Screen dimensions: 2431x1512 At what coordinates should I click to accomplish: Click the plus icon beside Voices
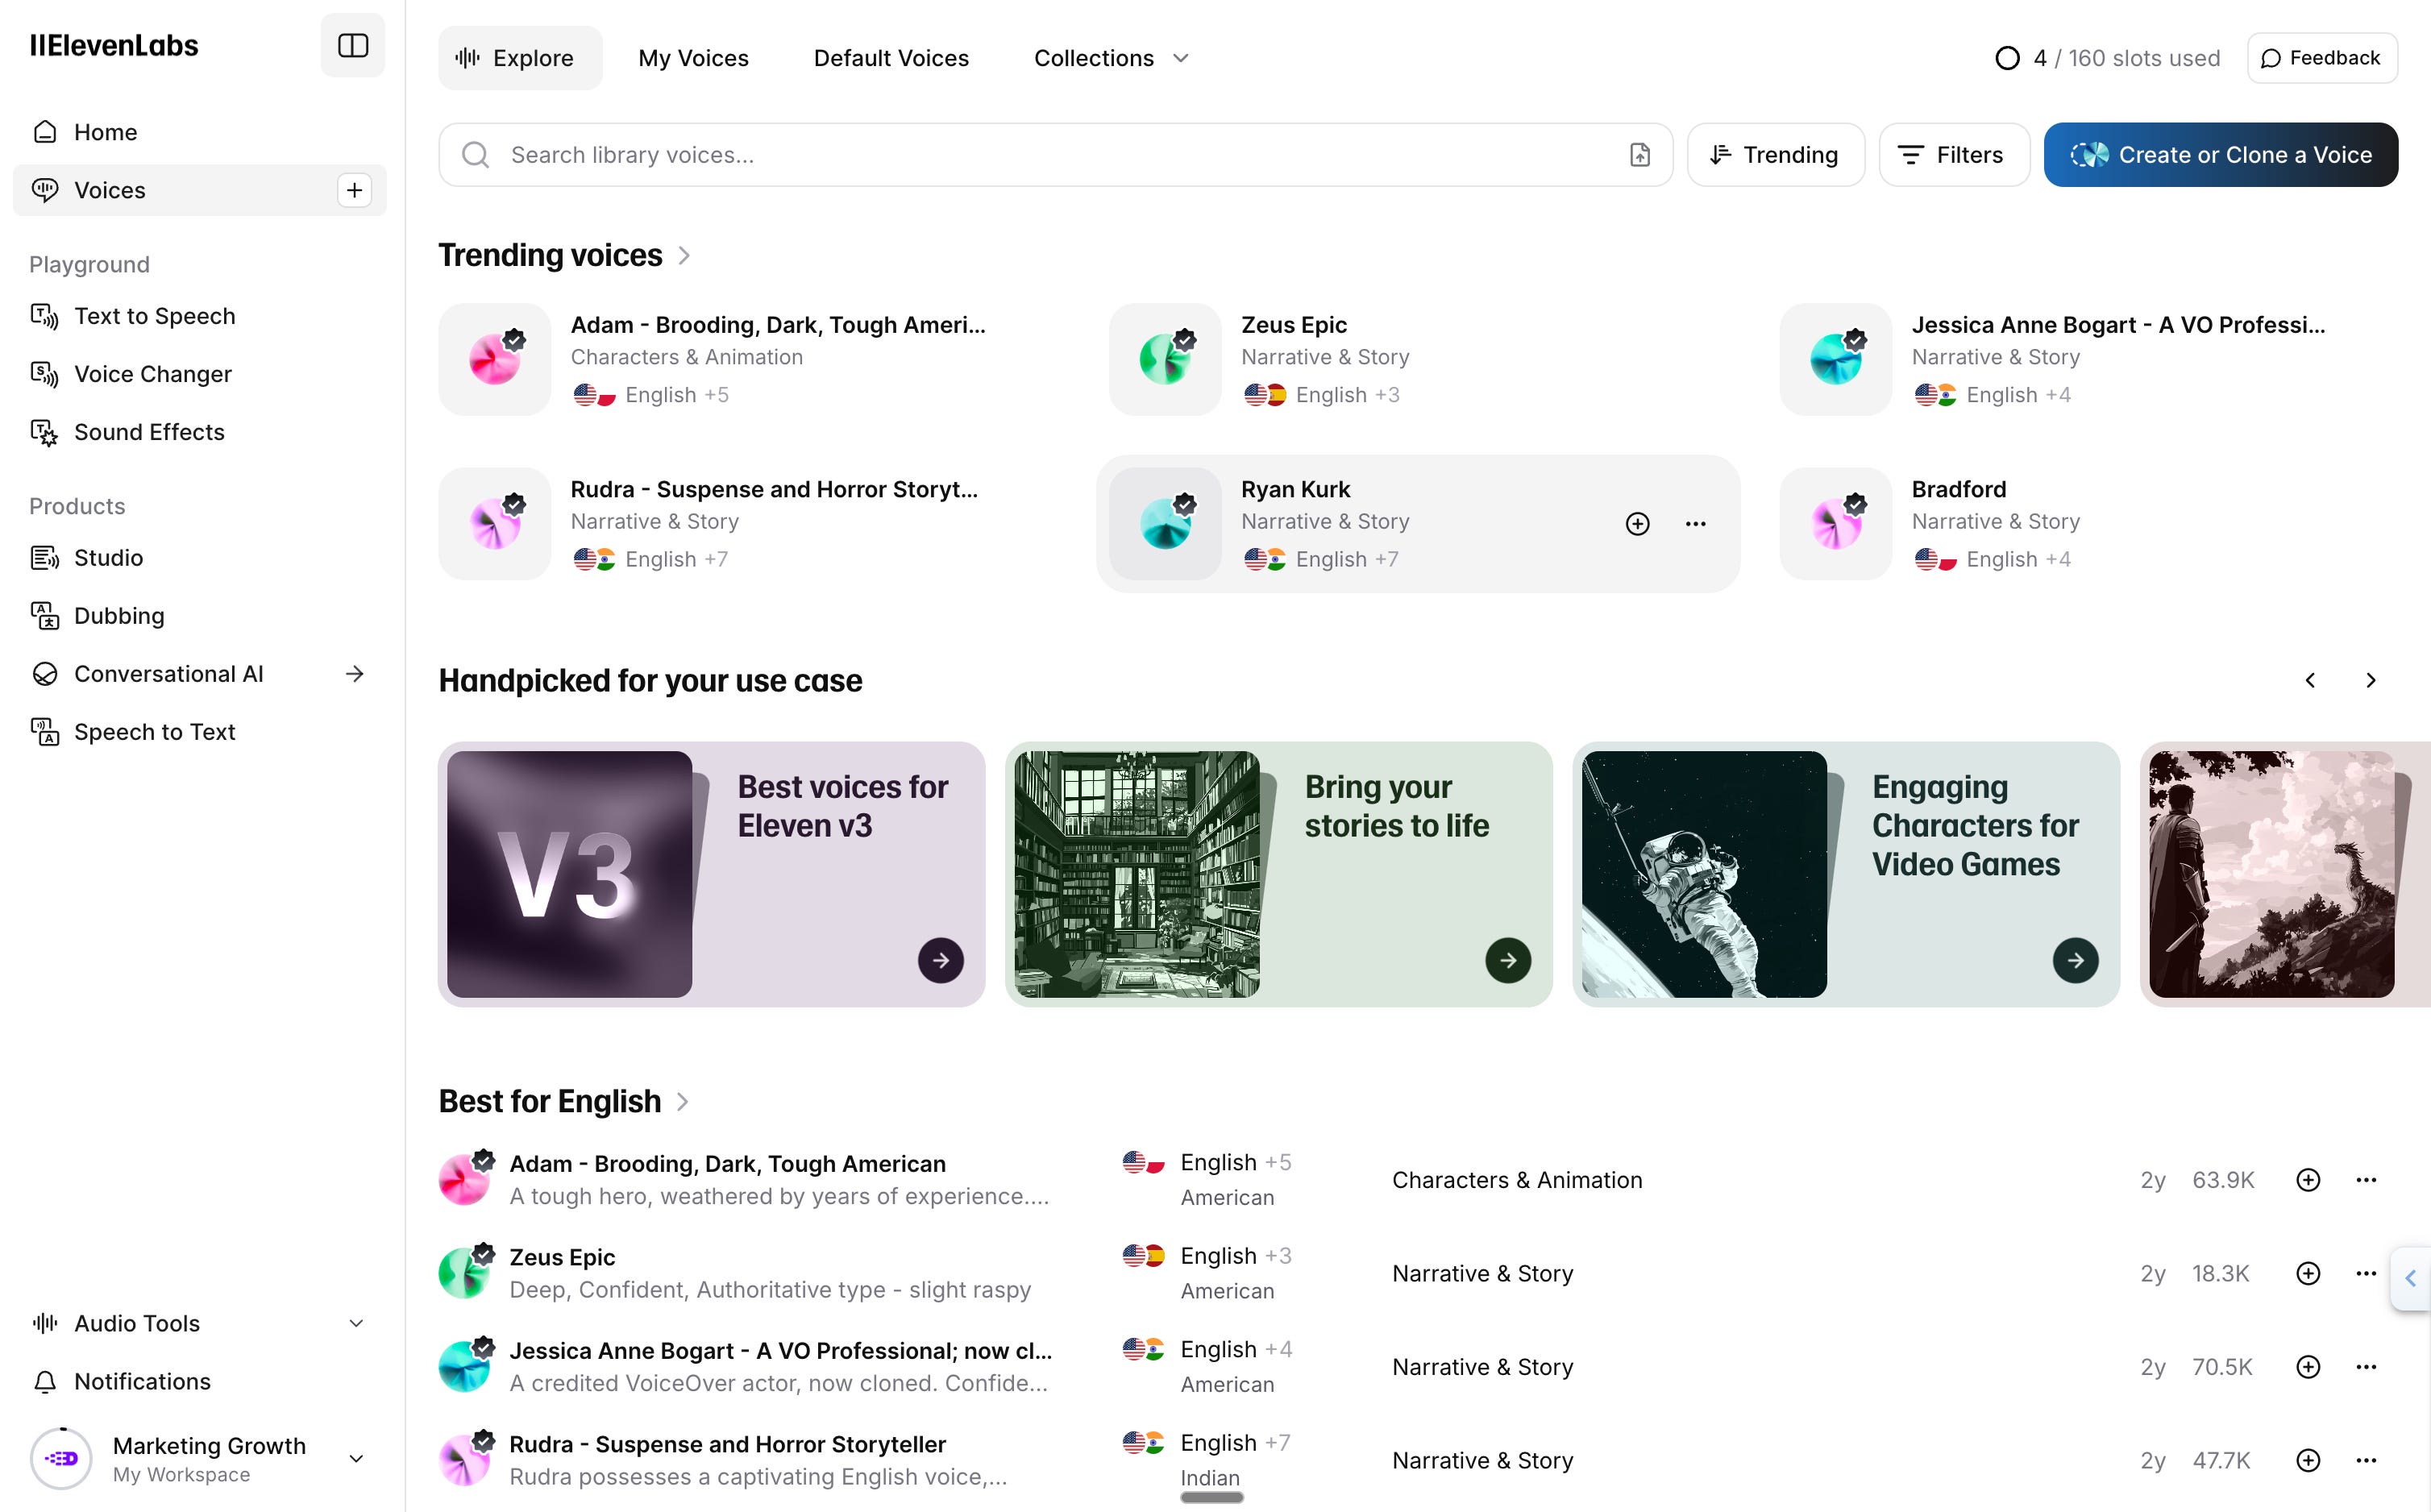(x=354, y=190)
